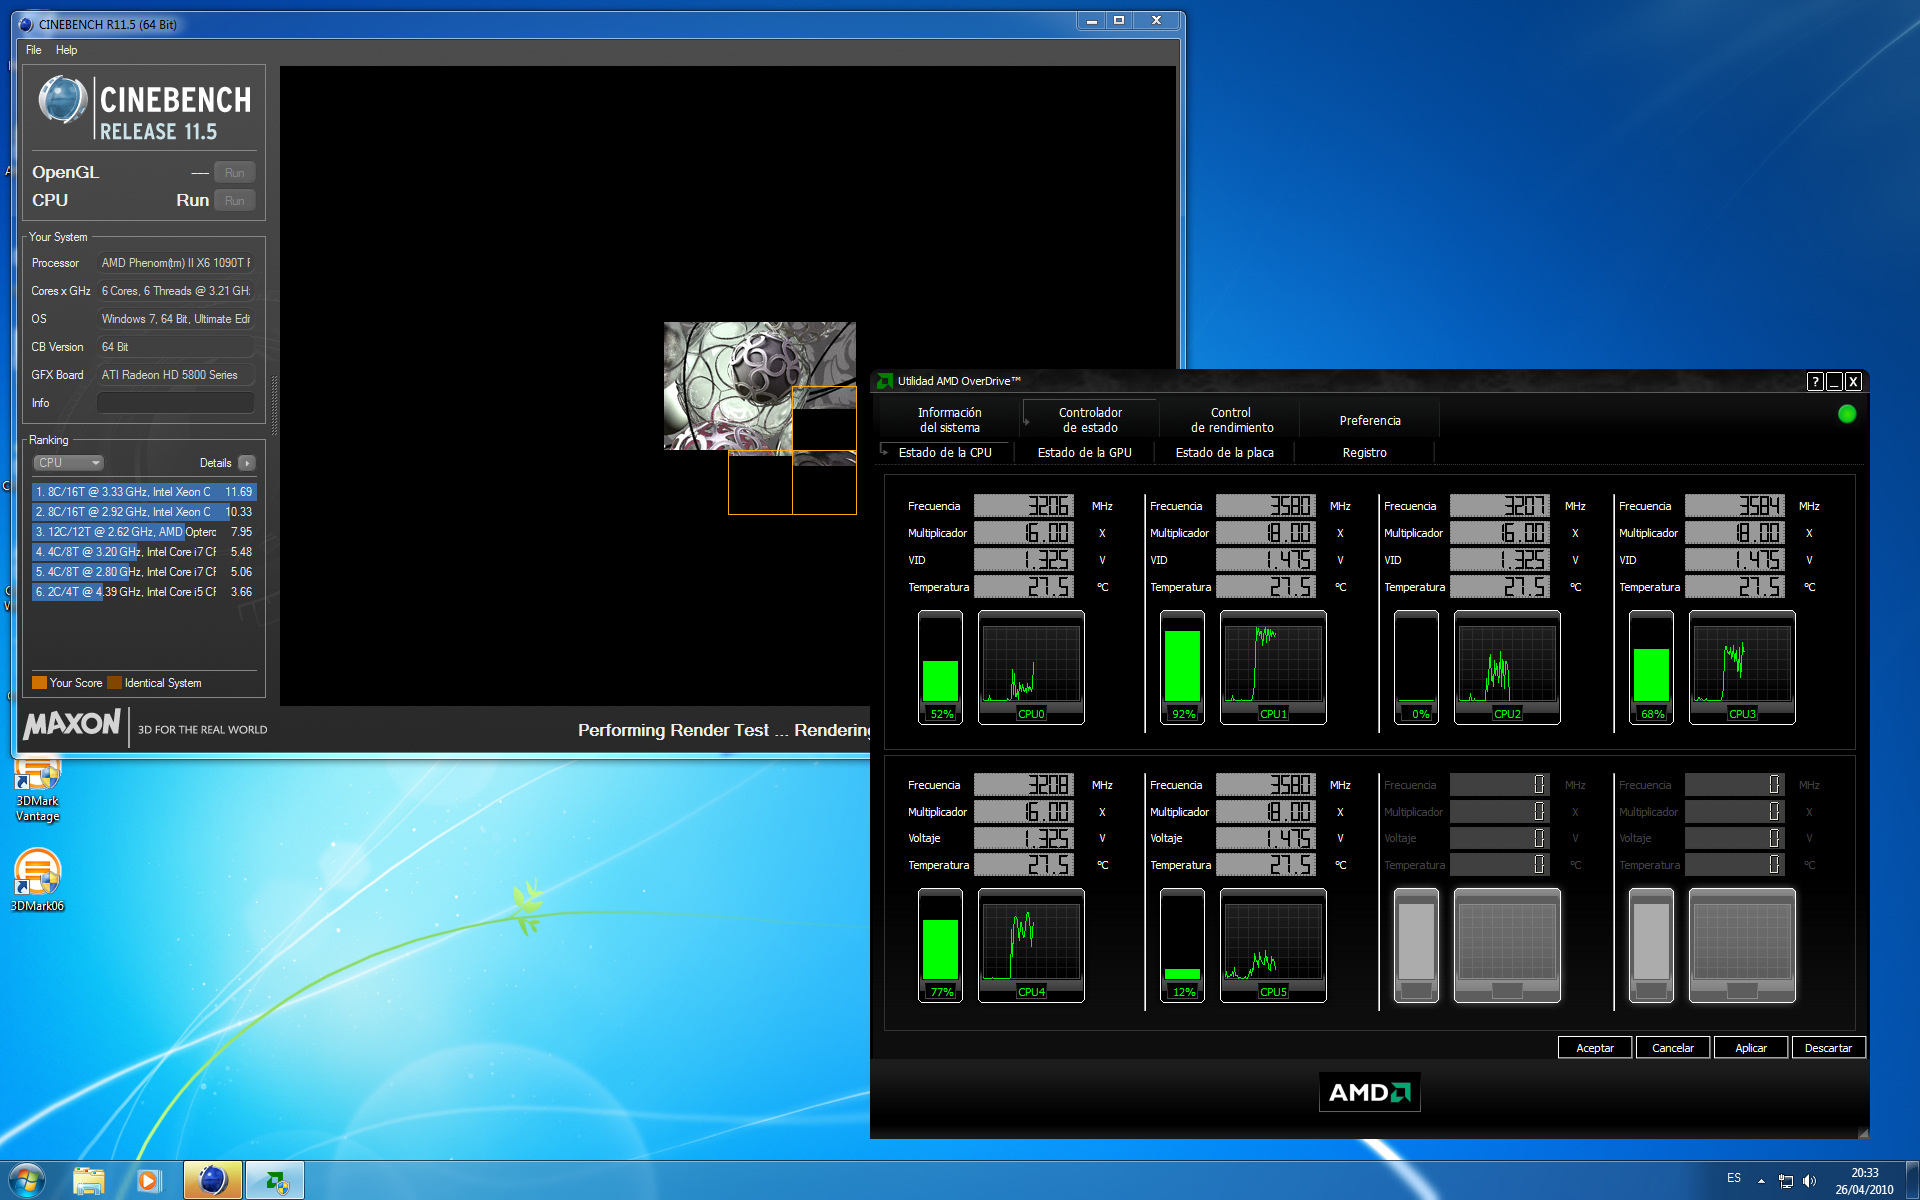The width and height of the screenshot is (1920, 1200).
Task: Click the Cinebench Info input field
Action: click(x=175, y=403)
